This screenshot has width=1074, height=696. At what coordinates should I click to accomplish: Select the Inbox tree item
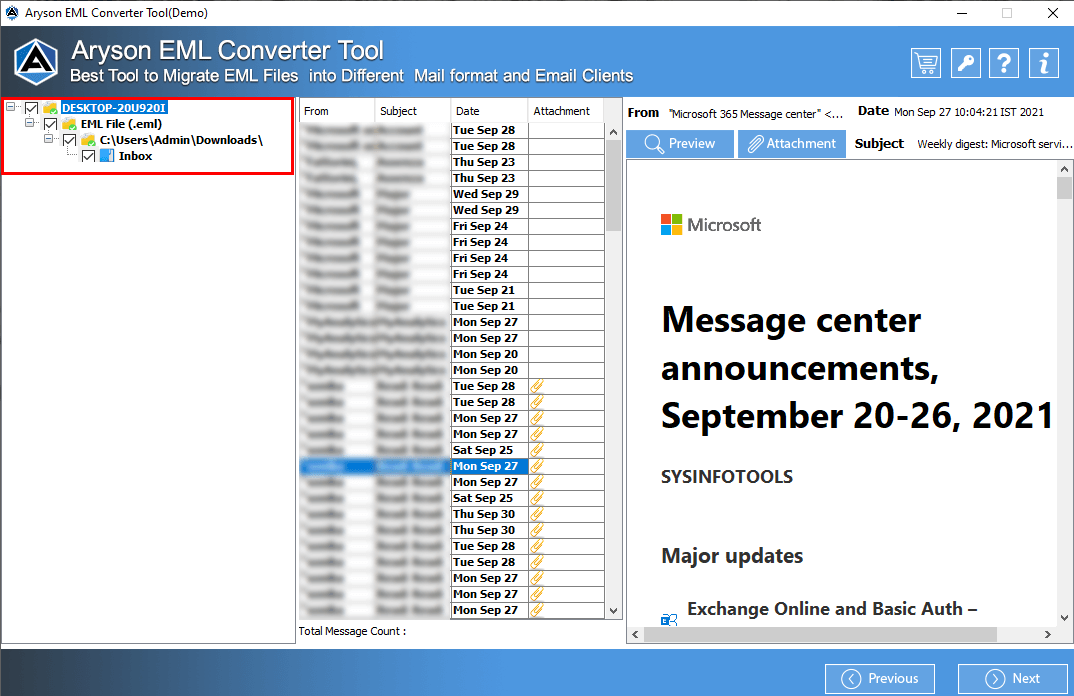pos(136,156)
